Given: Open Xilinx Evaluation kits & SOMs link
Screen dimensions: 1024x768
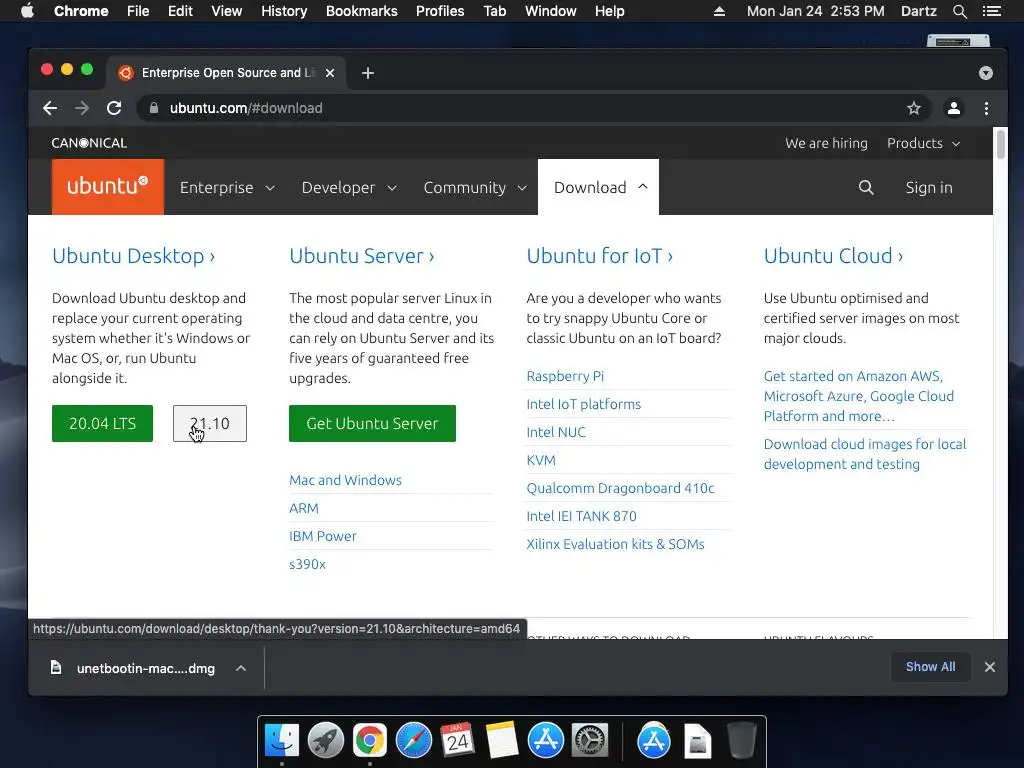Looking at the screenshot, I should tap(615, 544).
